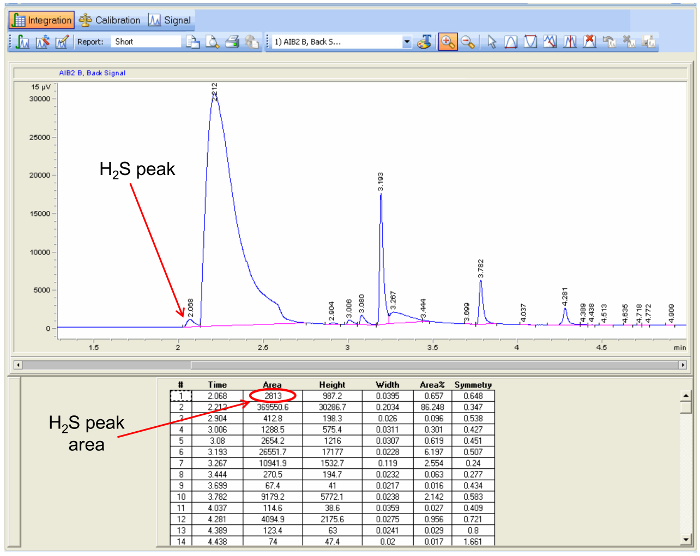Viewport: 700px width, 556px height.
Task: Select the delete peak tool with red X
Action: (x=589, y=42)
